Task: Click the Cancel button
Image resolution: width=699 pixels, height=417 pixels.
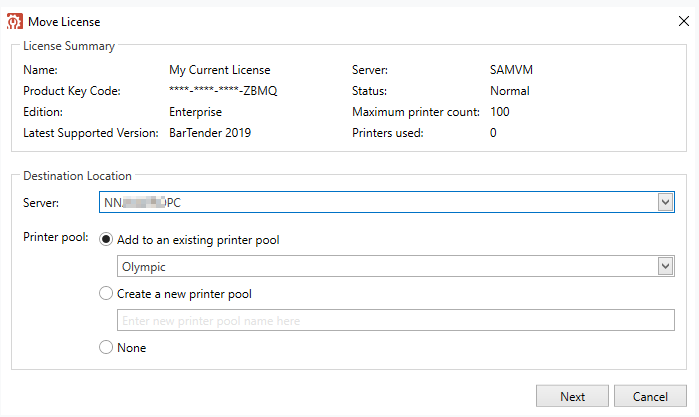Action: pos(650,396)
